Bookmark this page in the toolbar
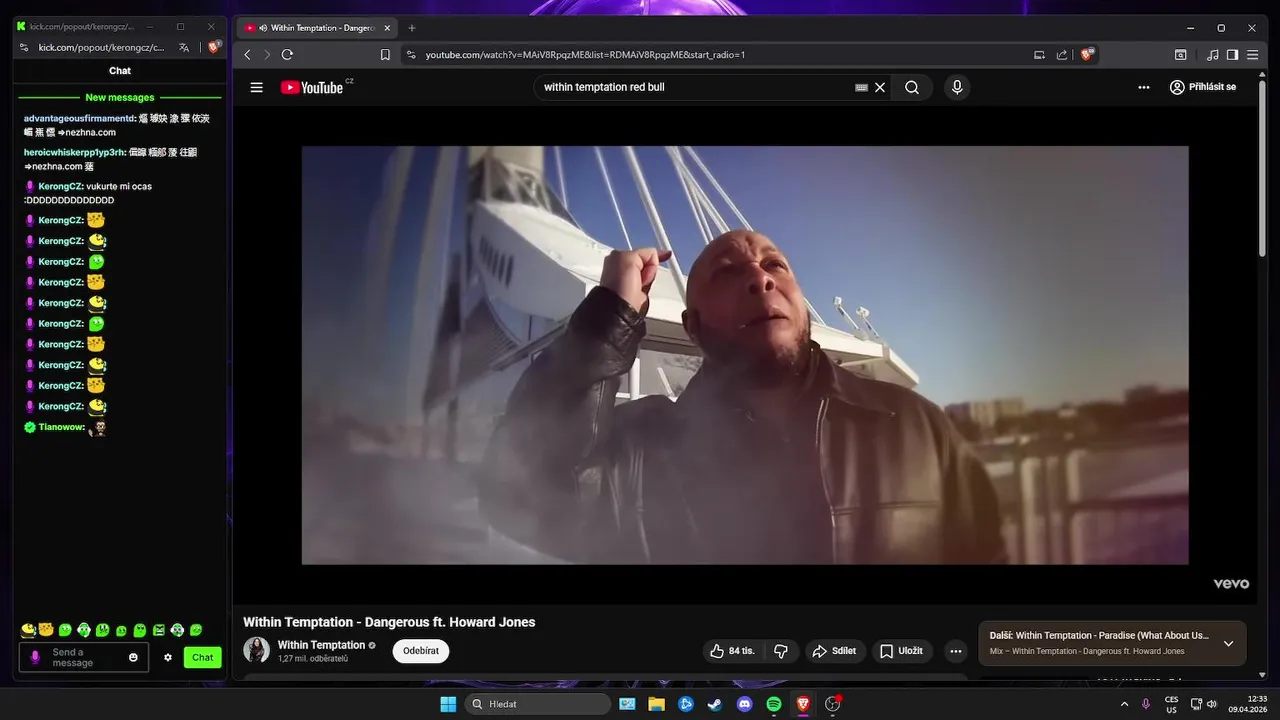The height and width of the screenshot is (720, 1280). click(x=385, y=55)
